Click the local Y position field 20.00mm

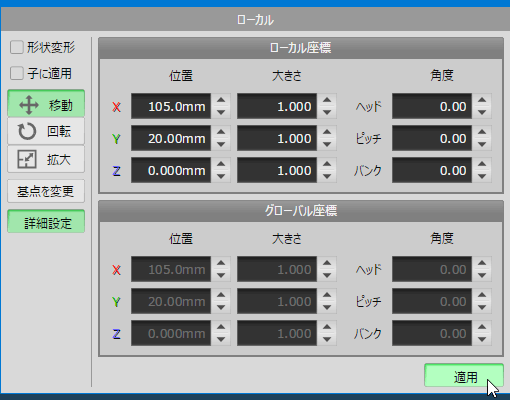171,138
